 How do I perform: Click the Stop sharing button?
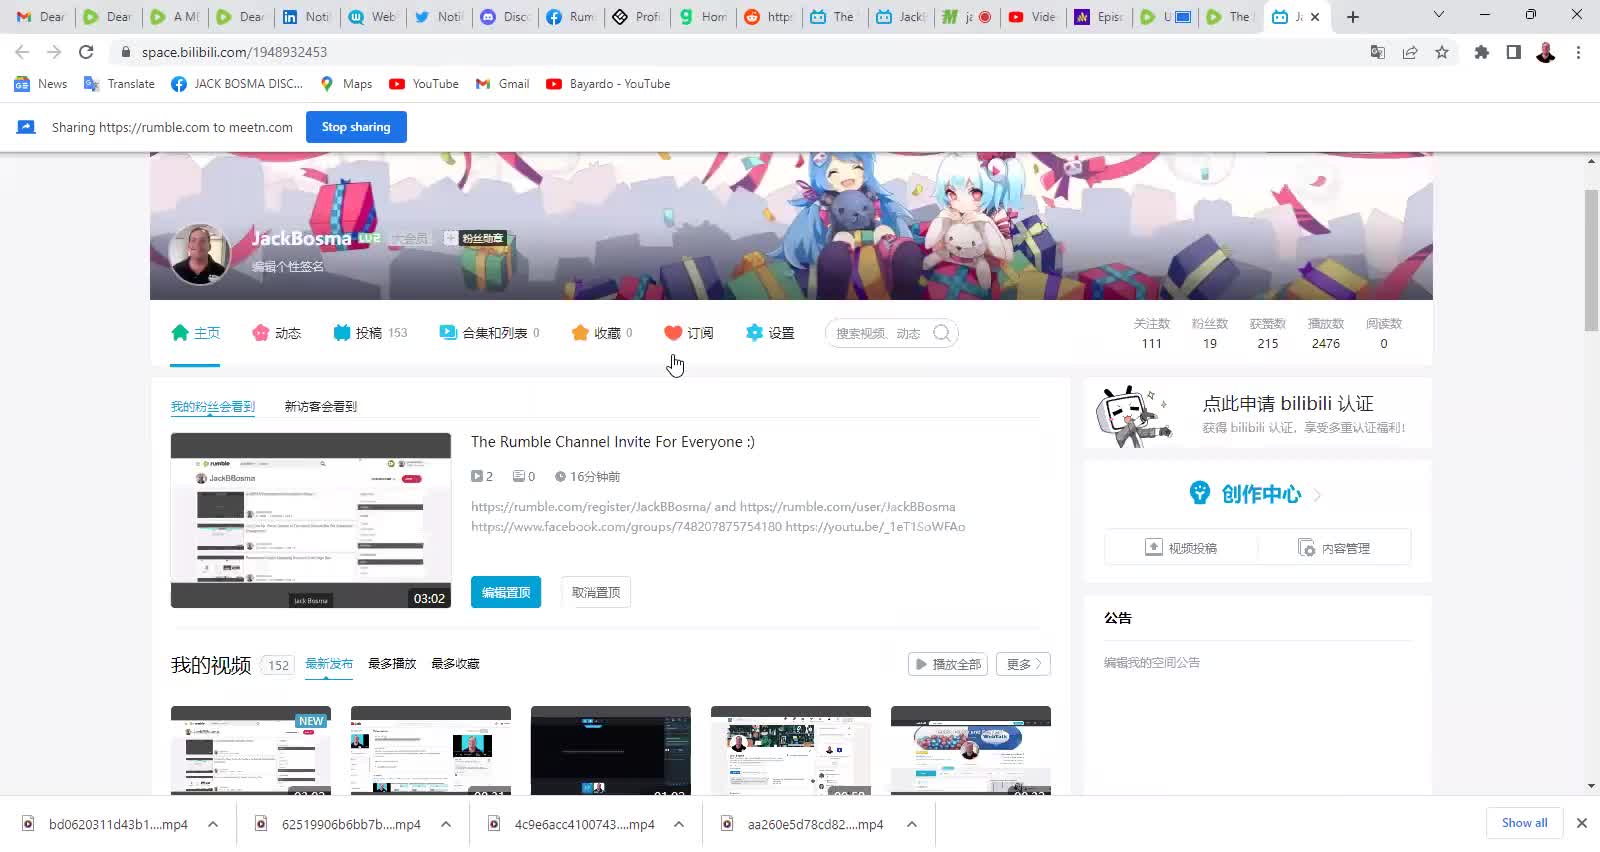356,127
